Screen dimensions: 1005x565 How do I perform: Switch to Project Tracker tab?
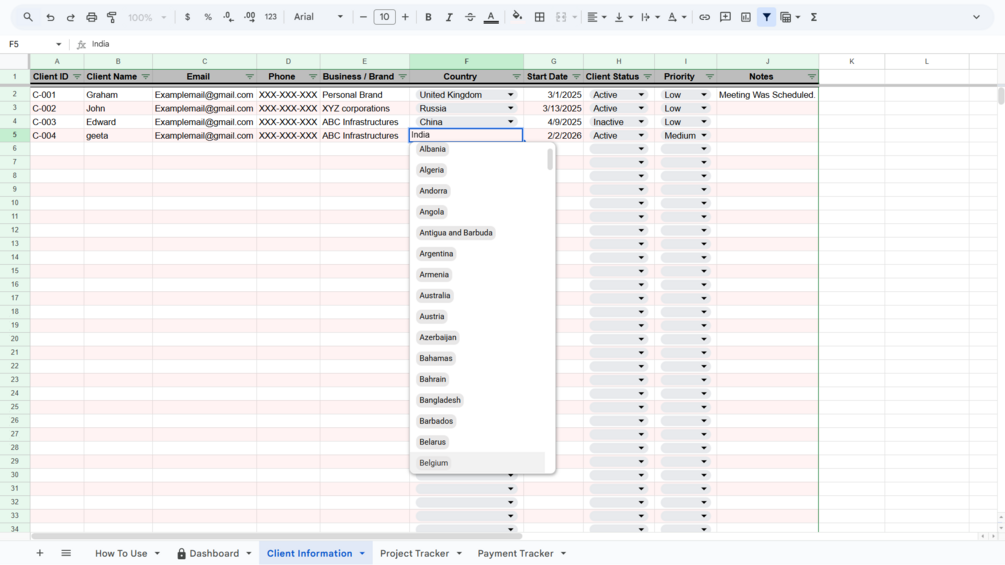(x=414, y=553)
